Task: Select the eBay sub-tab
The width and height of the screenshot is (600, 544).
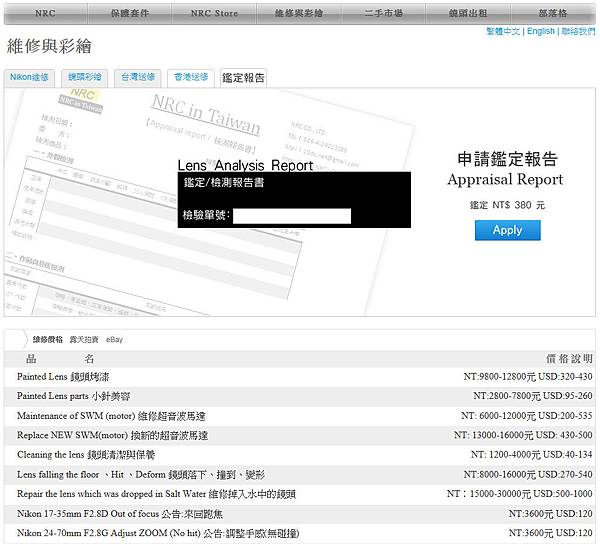Action: tap(114, 340)
